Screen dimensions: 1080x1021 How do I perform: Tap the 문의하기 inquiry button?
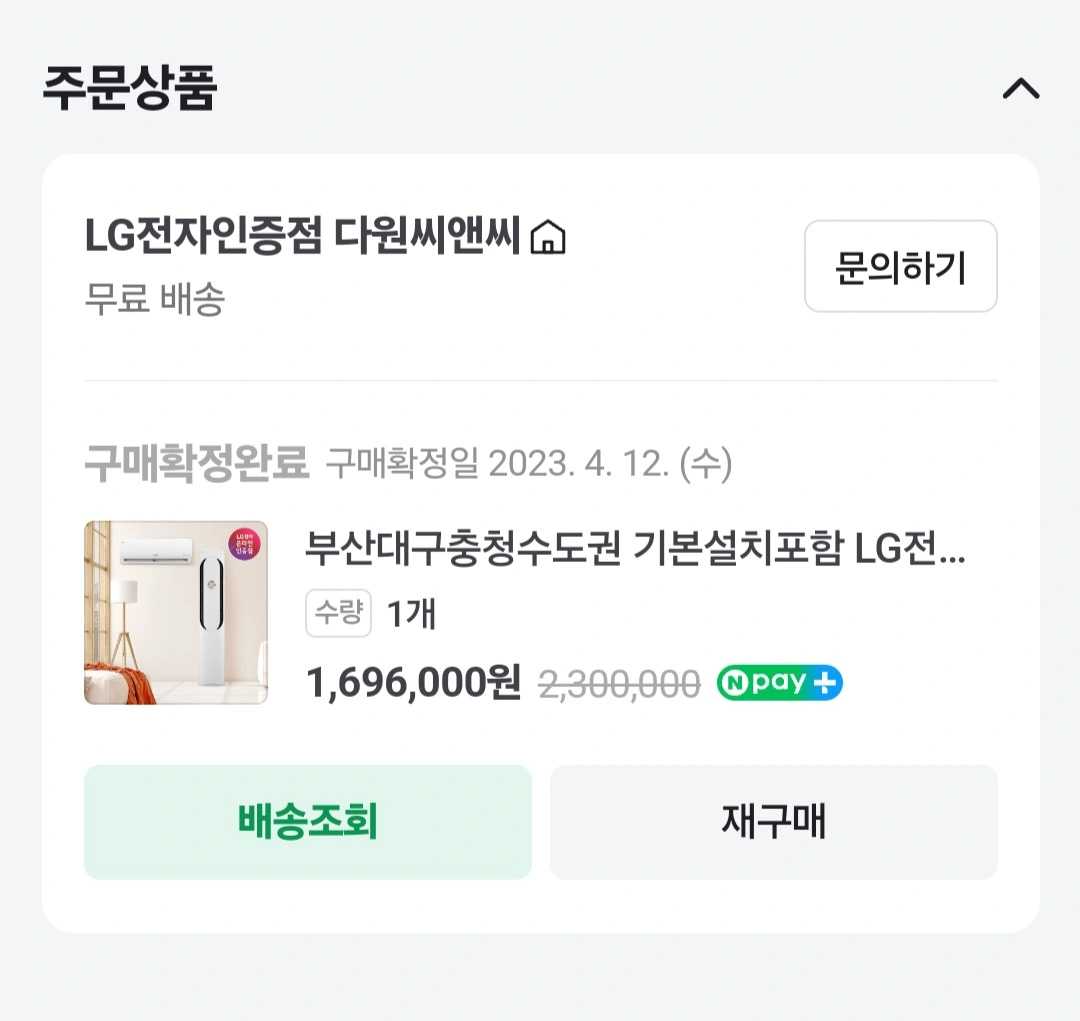(x=900, y=266)
